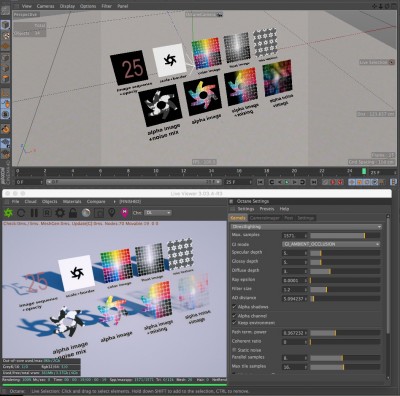Click the restart render circular arrow icon
400x396 pixels.
pos(21,213)
